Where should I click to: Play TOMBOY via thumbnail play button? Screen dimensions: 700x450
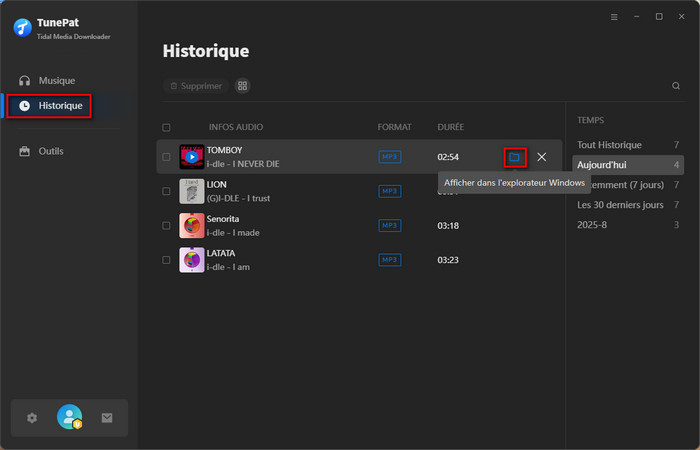point(191,157)
